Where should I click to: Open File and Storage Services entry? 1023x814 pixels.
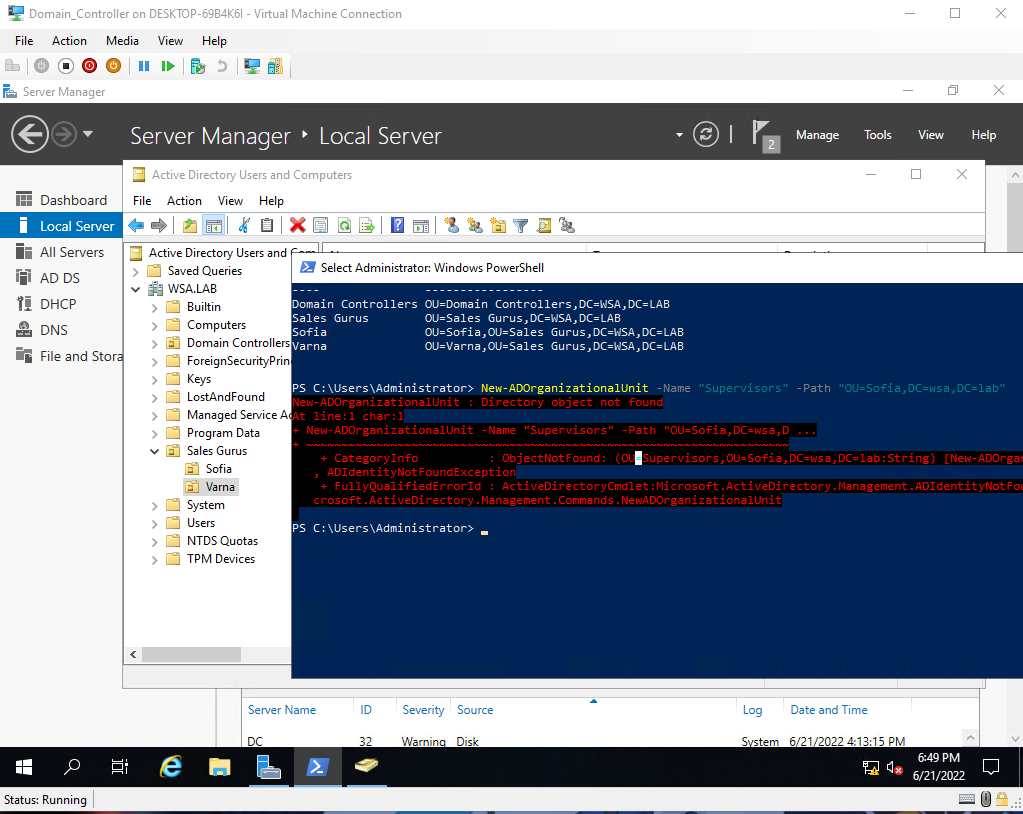click(61, 356)
